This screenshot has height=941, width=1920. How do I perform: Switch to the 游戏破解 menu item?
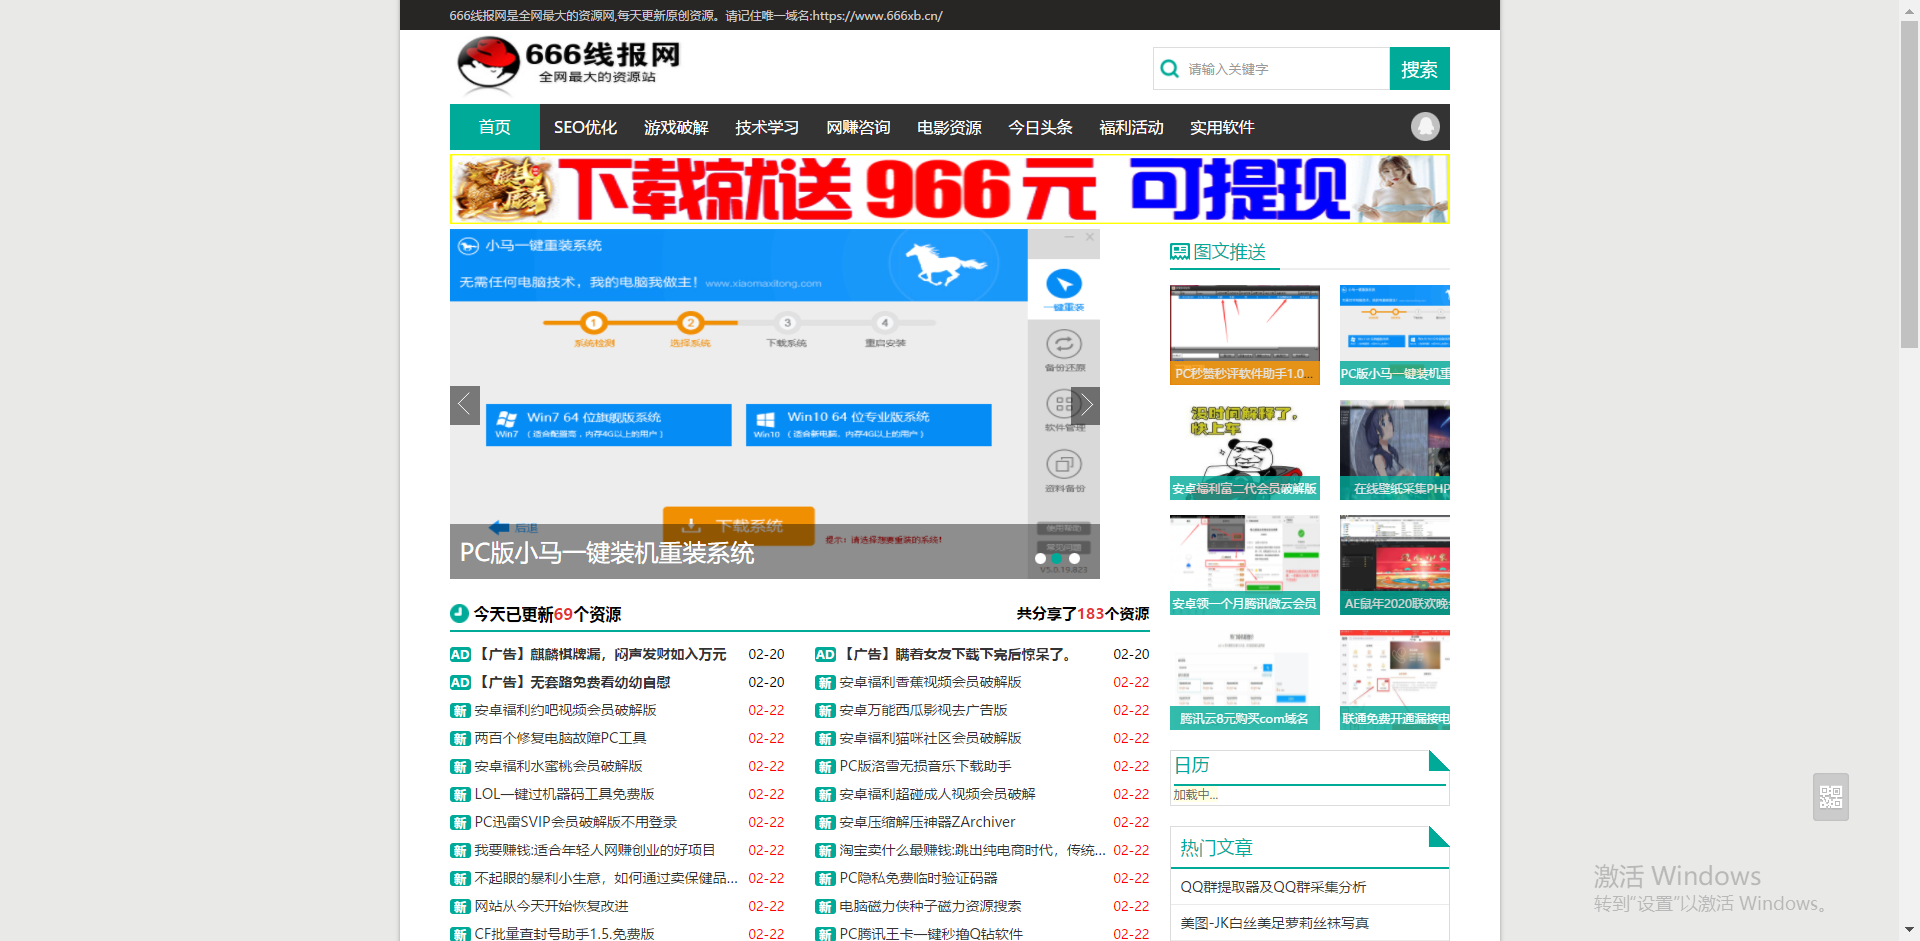pos(676,127)
